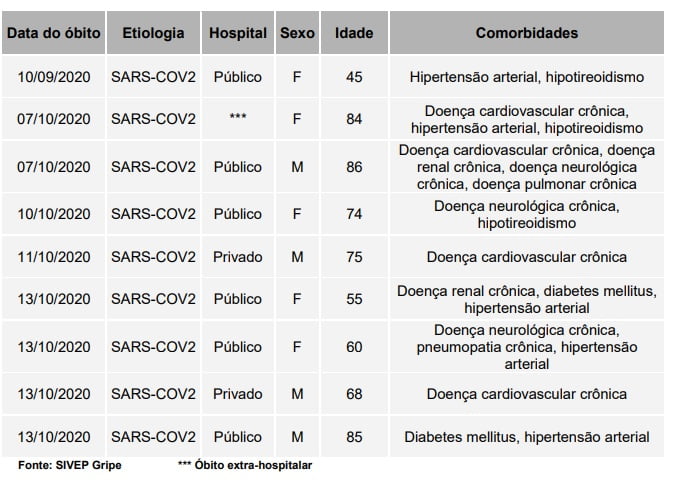Select the "Idade" column header
Screen dimensions: 689x493
click(x=354, y=33)
